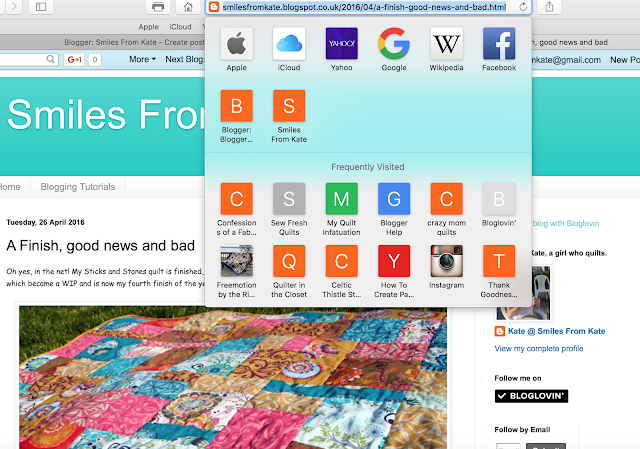Open the Blogger: Blogger favorite tile
The height and width of the screenshot is (449, 640).
237,106
